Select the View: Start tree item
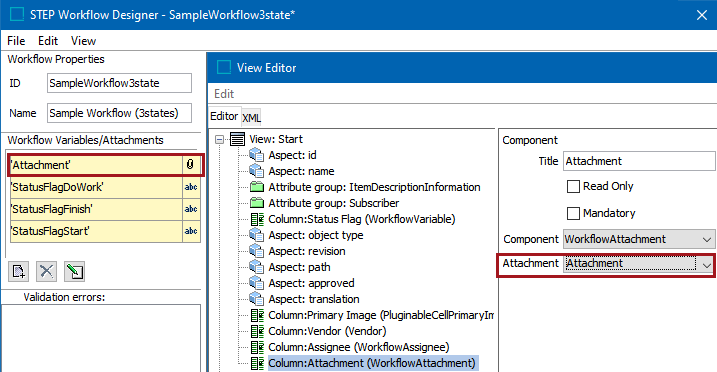This screenshot has height=372, width=717. (276, 139)
